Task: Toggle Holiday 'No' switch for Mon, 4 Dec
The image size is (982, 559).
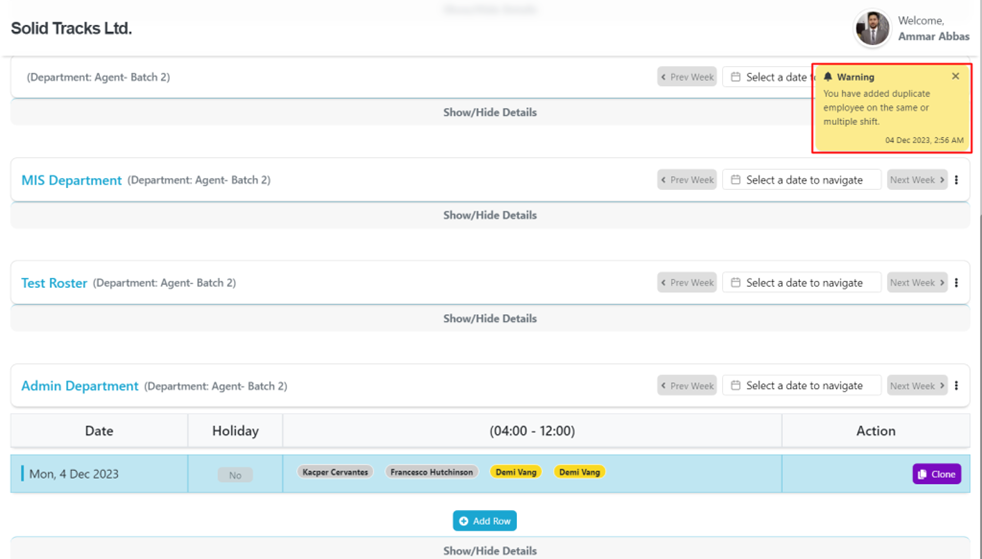Action: point(235,475)
